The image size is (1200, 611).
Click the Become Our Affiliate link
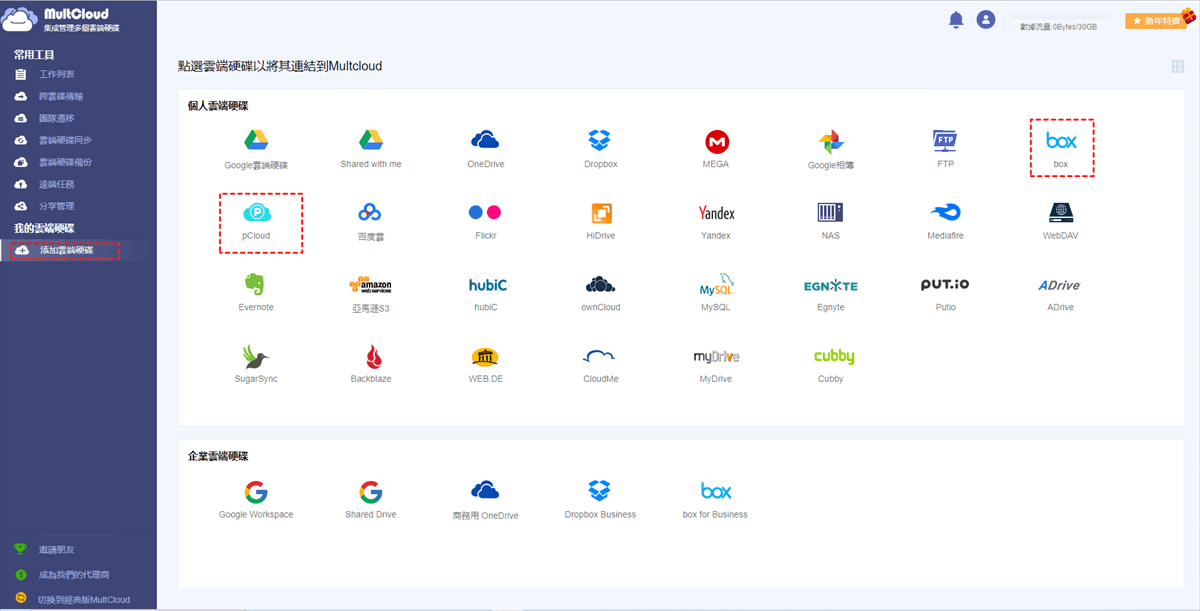[74, 575]
